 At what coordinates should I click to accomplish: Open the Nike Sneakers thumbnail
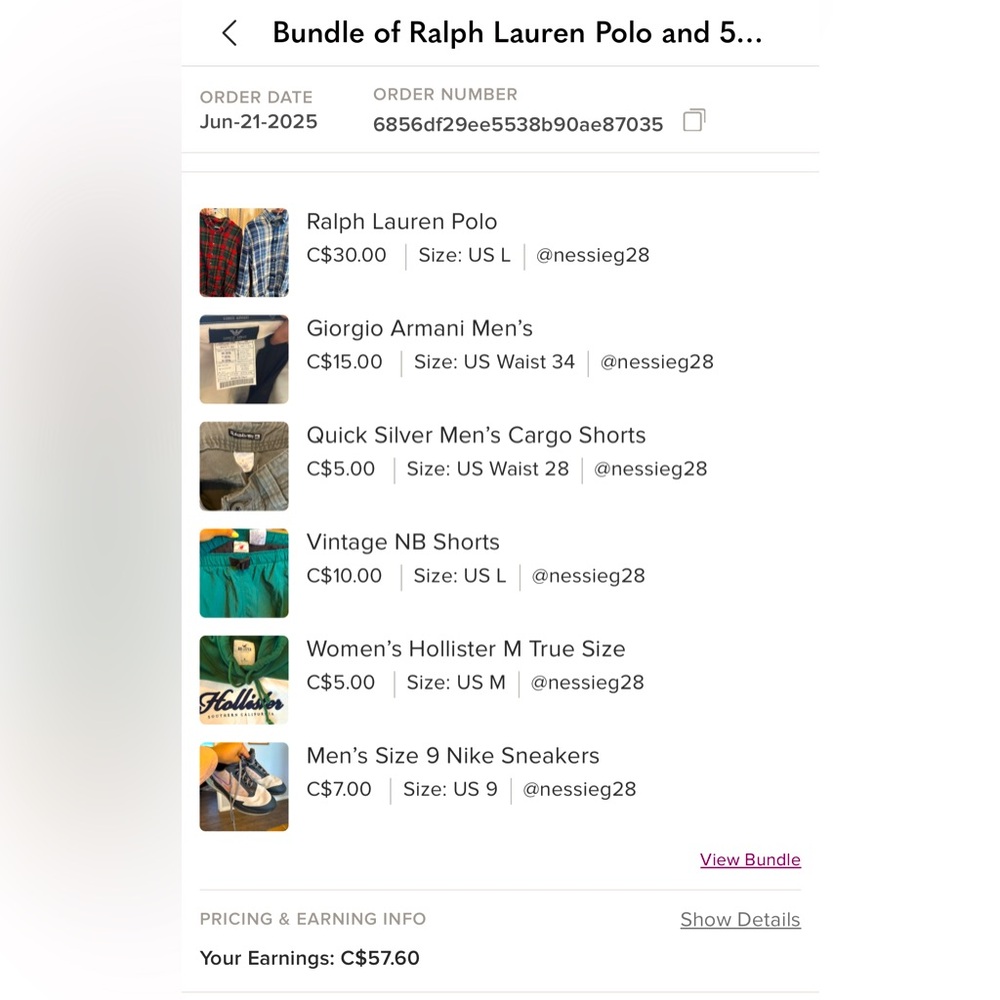tap(244, 786)
